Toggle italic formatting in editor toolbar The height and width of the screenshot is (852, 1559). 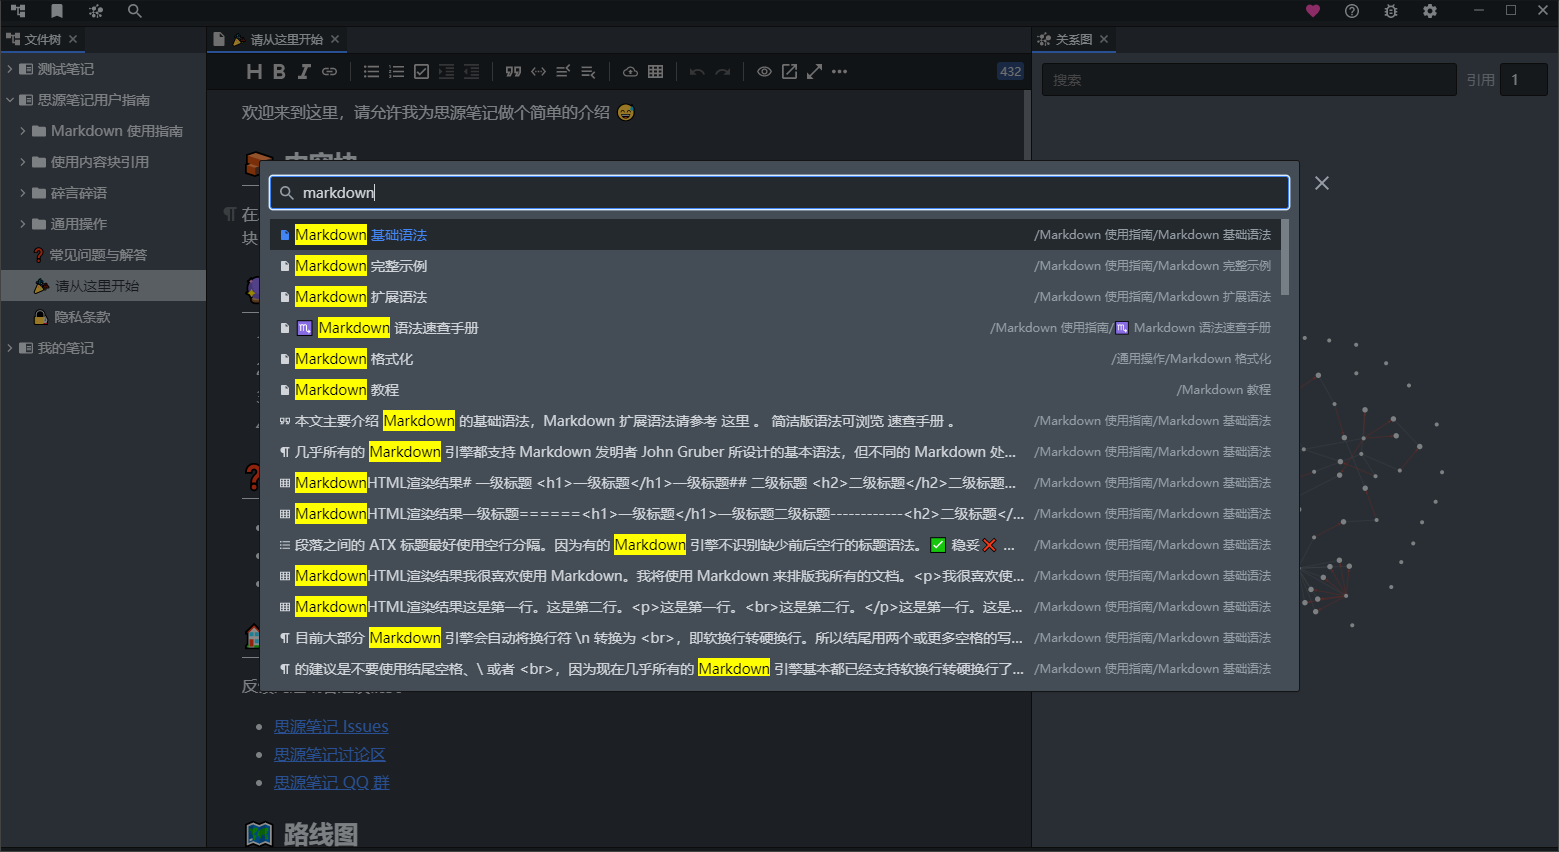coord(304,71)
